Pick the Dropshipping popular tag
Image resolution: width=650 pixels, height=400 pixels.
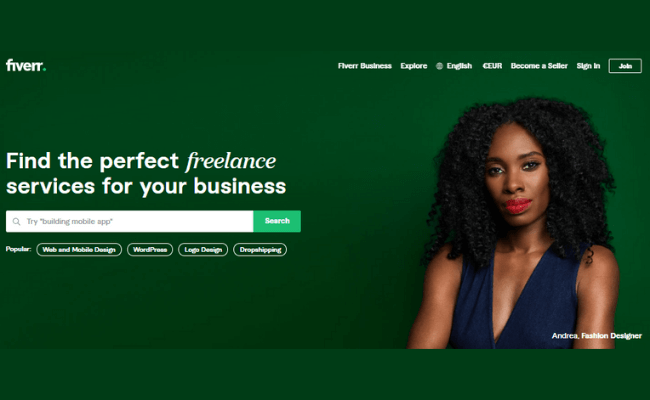click(x=260, y=250)
